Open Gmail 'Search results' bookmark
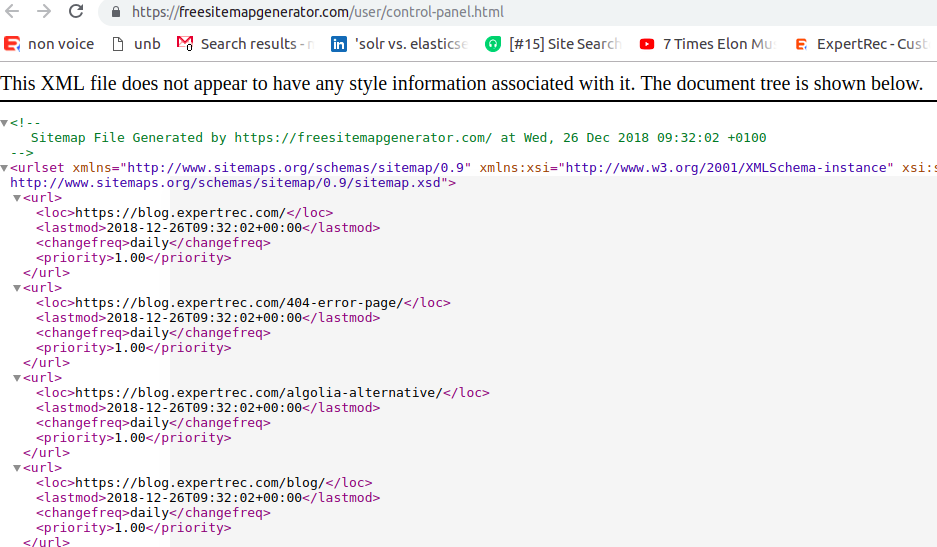Viewport: 937px width, 547px height. [246, 44]
